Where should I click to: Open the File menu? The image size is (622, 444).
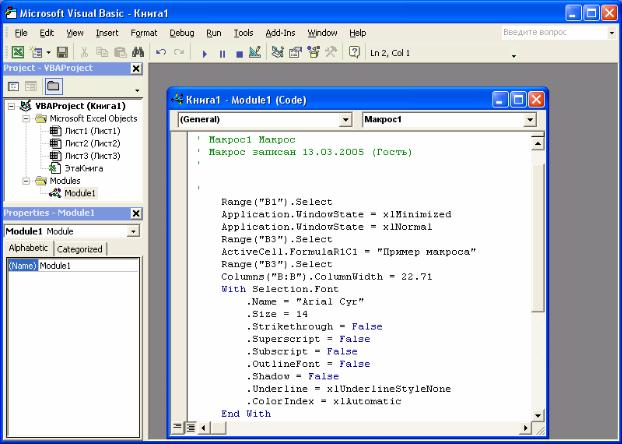21,33
